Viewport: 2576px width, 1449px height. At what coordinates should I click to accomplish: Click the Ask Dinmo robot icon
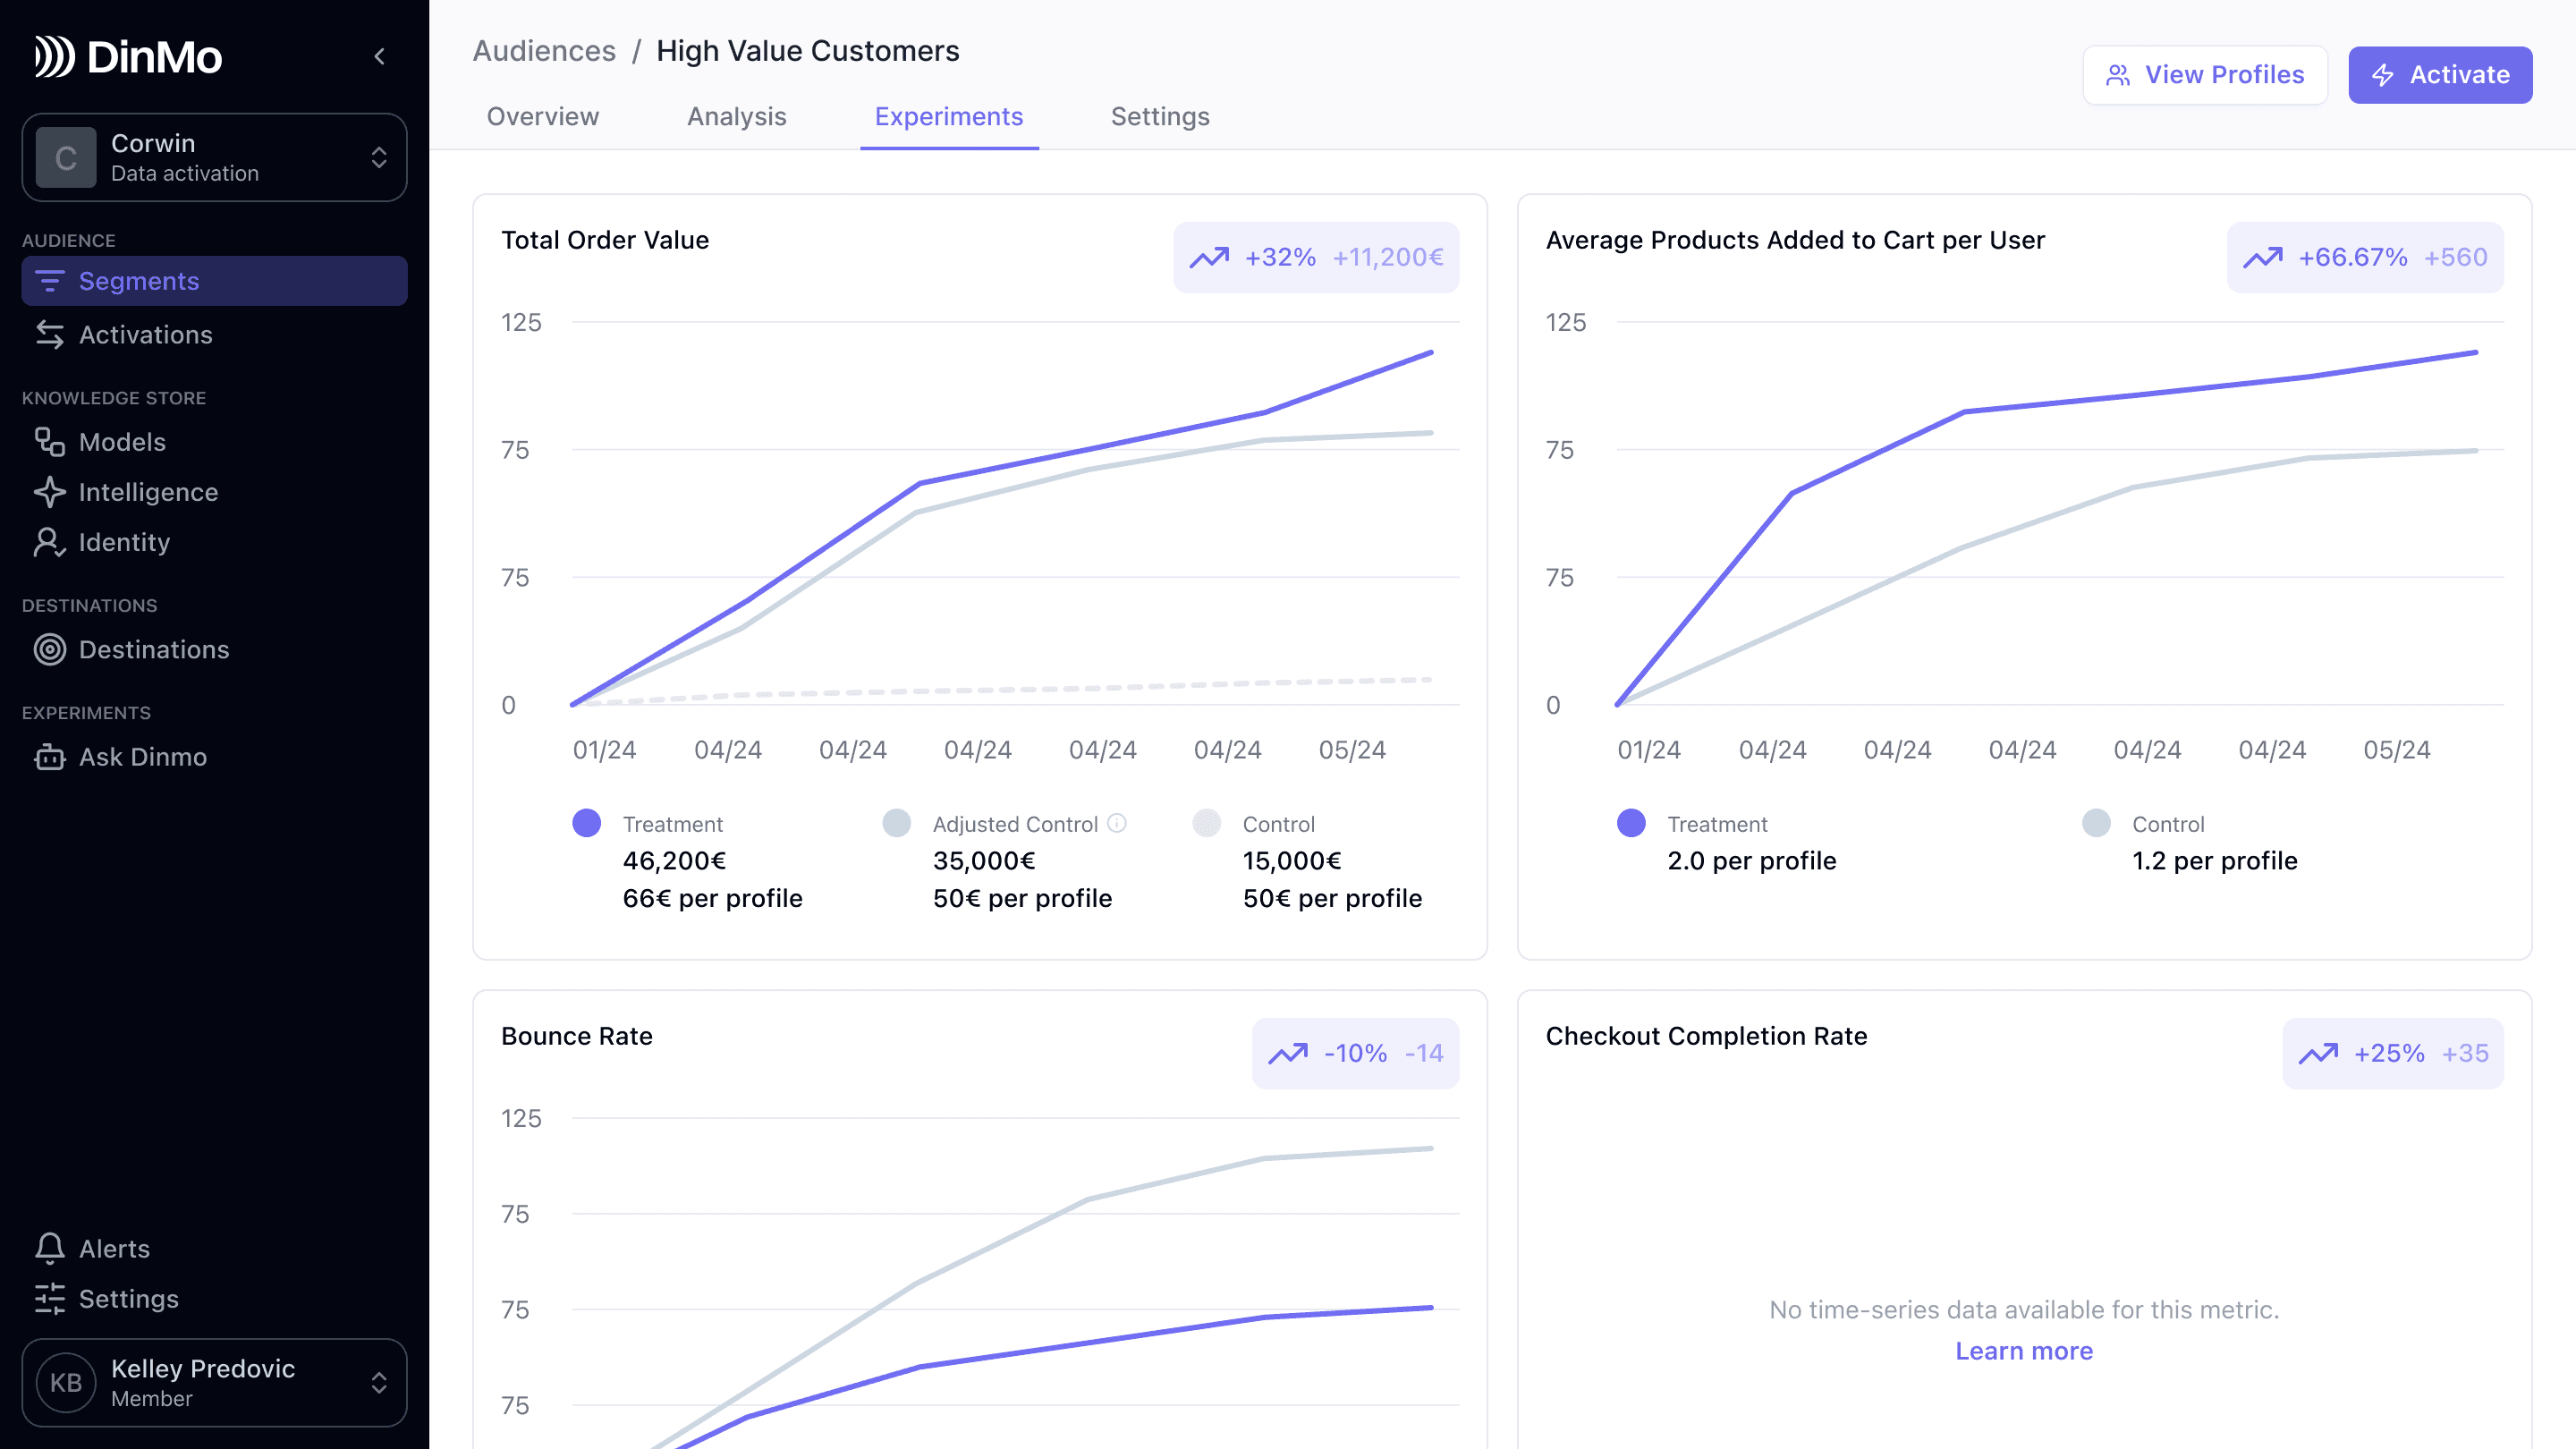(x=50, y=757)
